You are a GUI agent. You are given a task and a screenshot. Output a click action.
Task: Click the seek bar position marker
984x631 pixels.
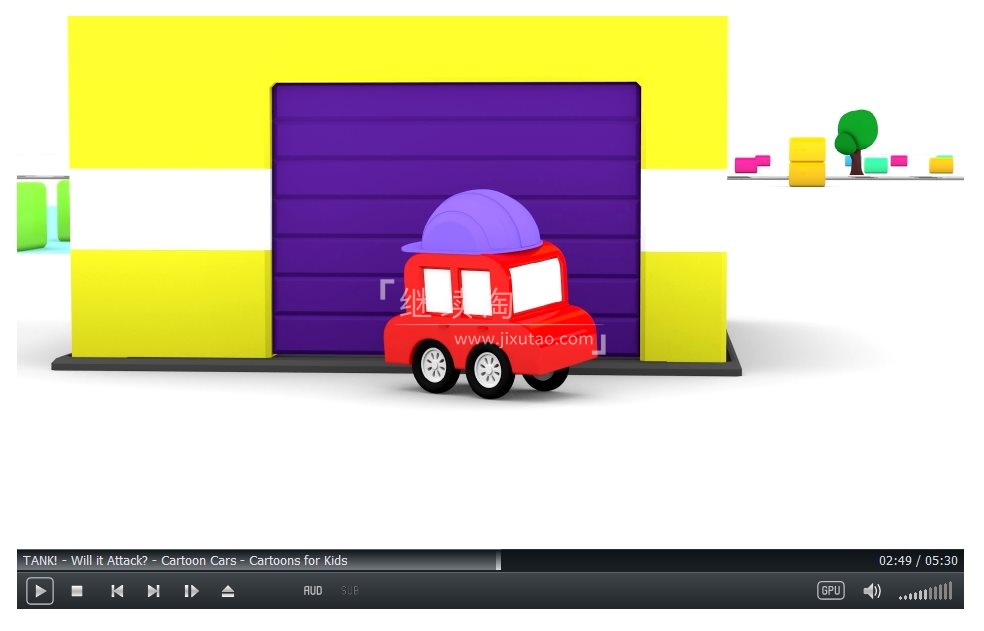point(498,560)
